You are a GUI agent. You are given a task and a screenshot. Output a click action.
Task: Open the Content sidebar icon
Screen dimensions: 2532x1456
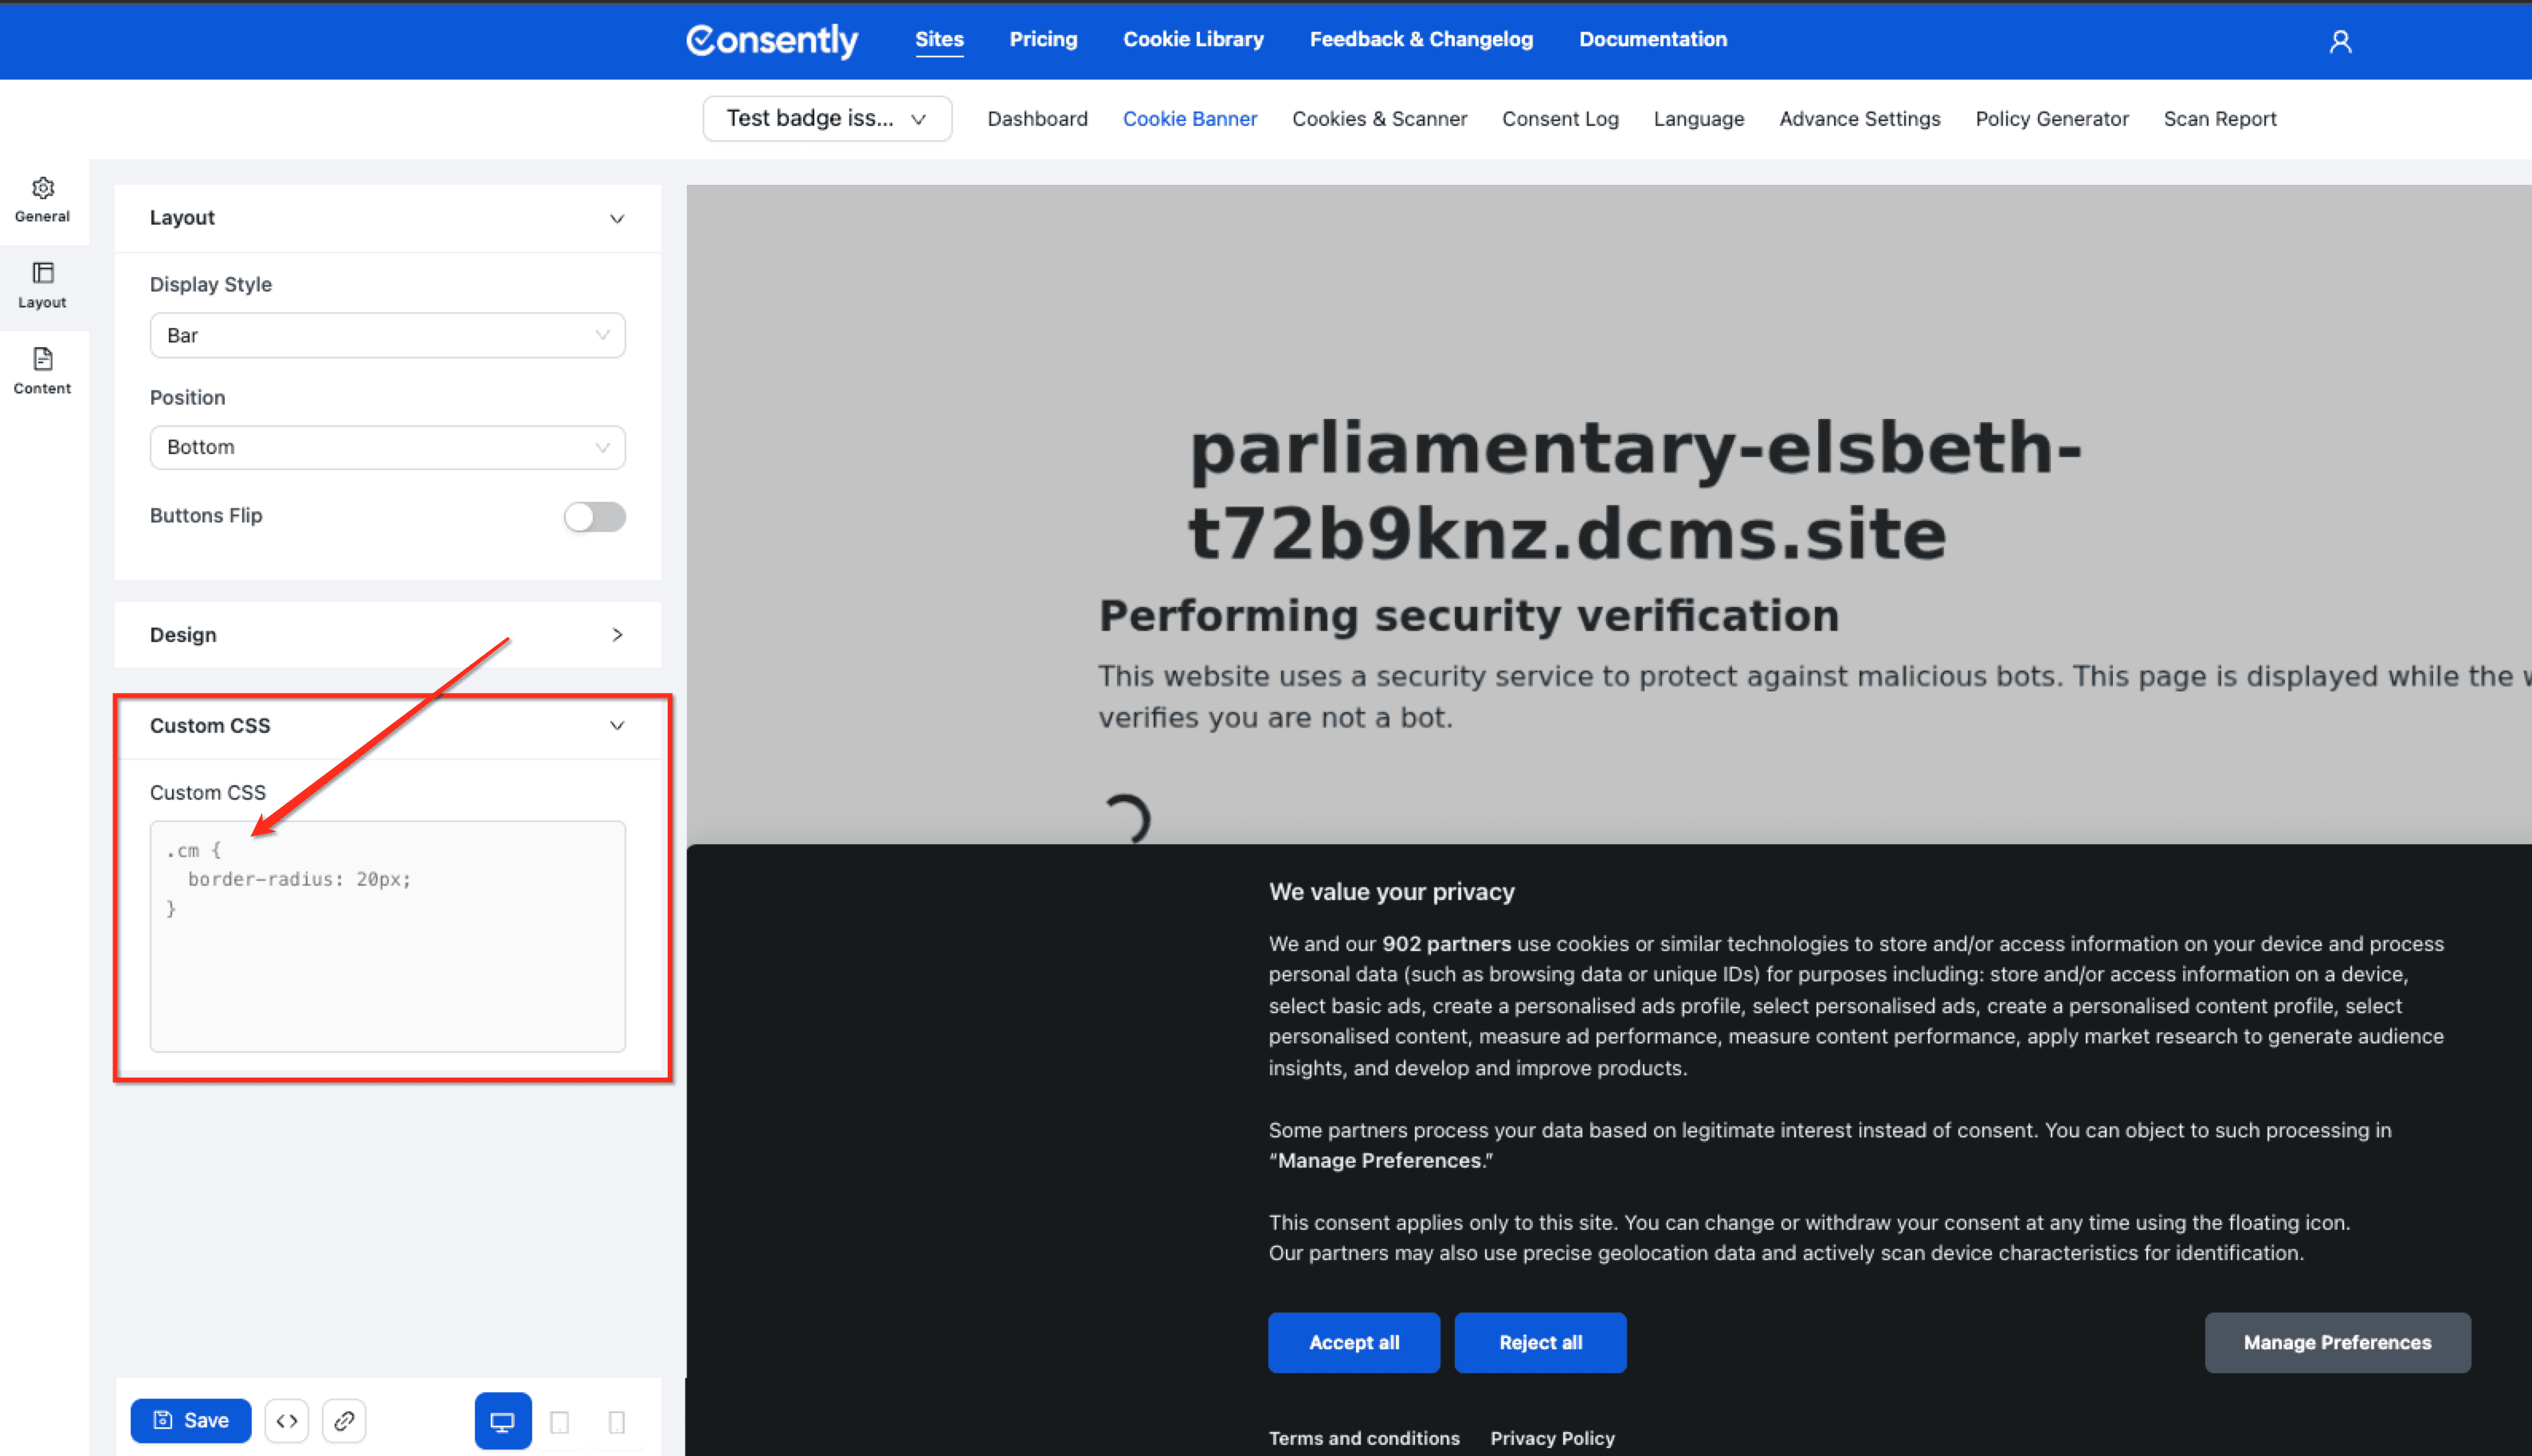[x=42, y=371]
